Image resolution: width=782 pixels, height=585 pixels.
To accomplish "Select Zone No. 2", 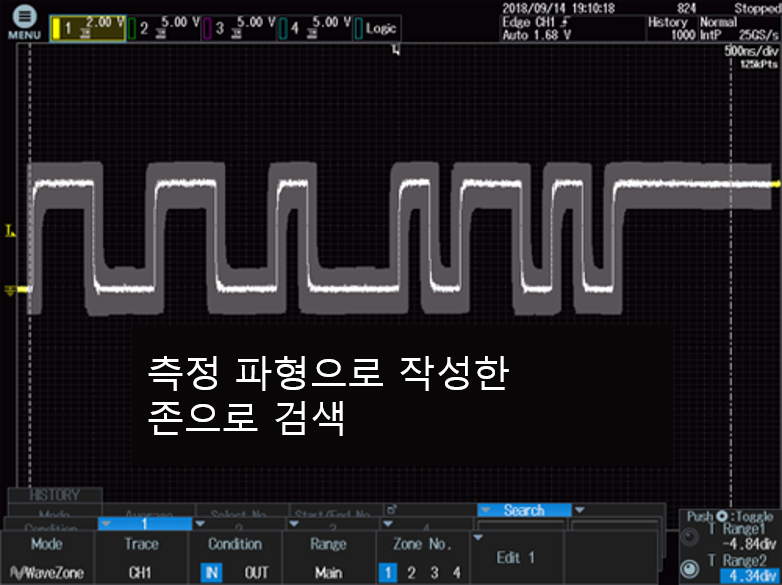I will (x=411, y=573).
